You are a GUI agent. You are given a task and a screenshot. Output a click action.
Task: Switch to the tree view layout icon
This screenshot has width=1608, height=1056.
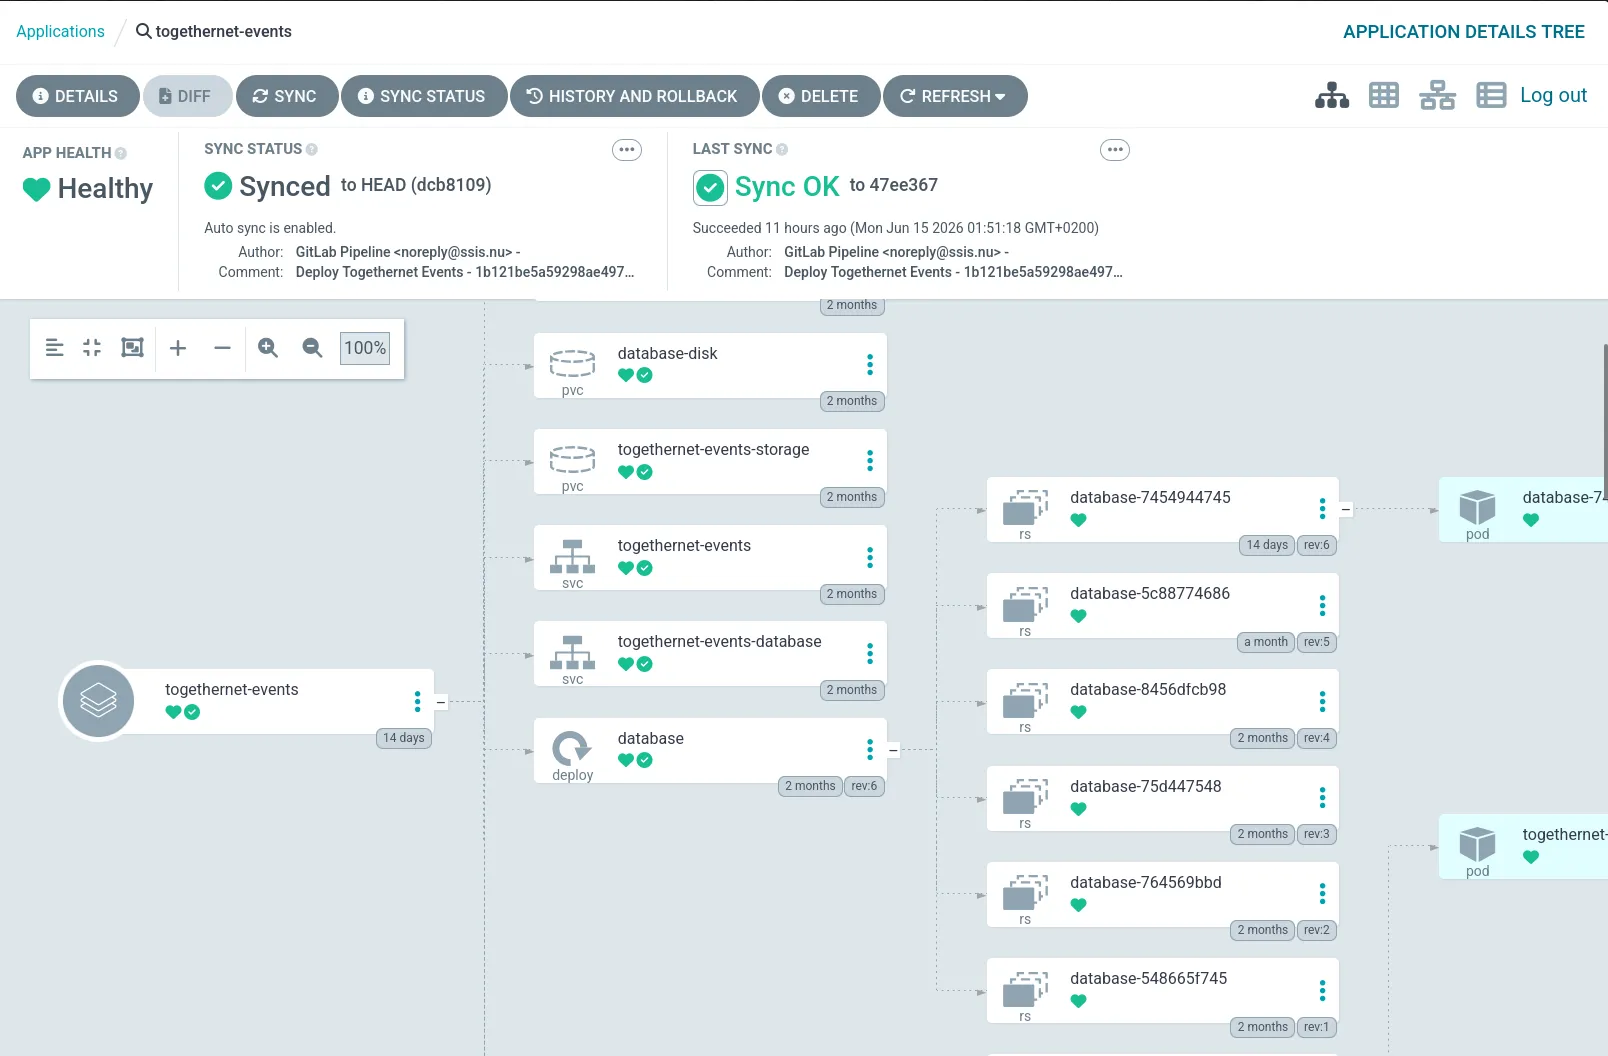coord(1332,96)
